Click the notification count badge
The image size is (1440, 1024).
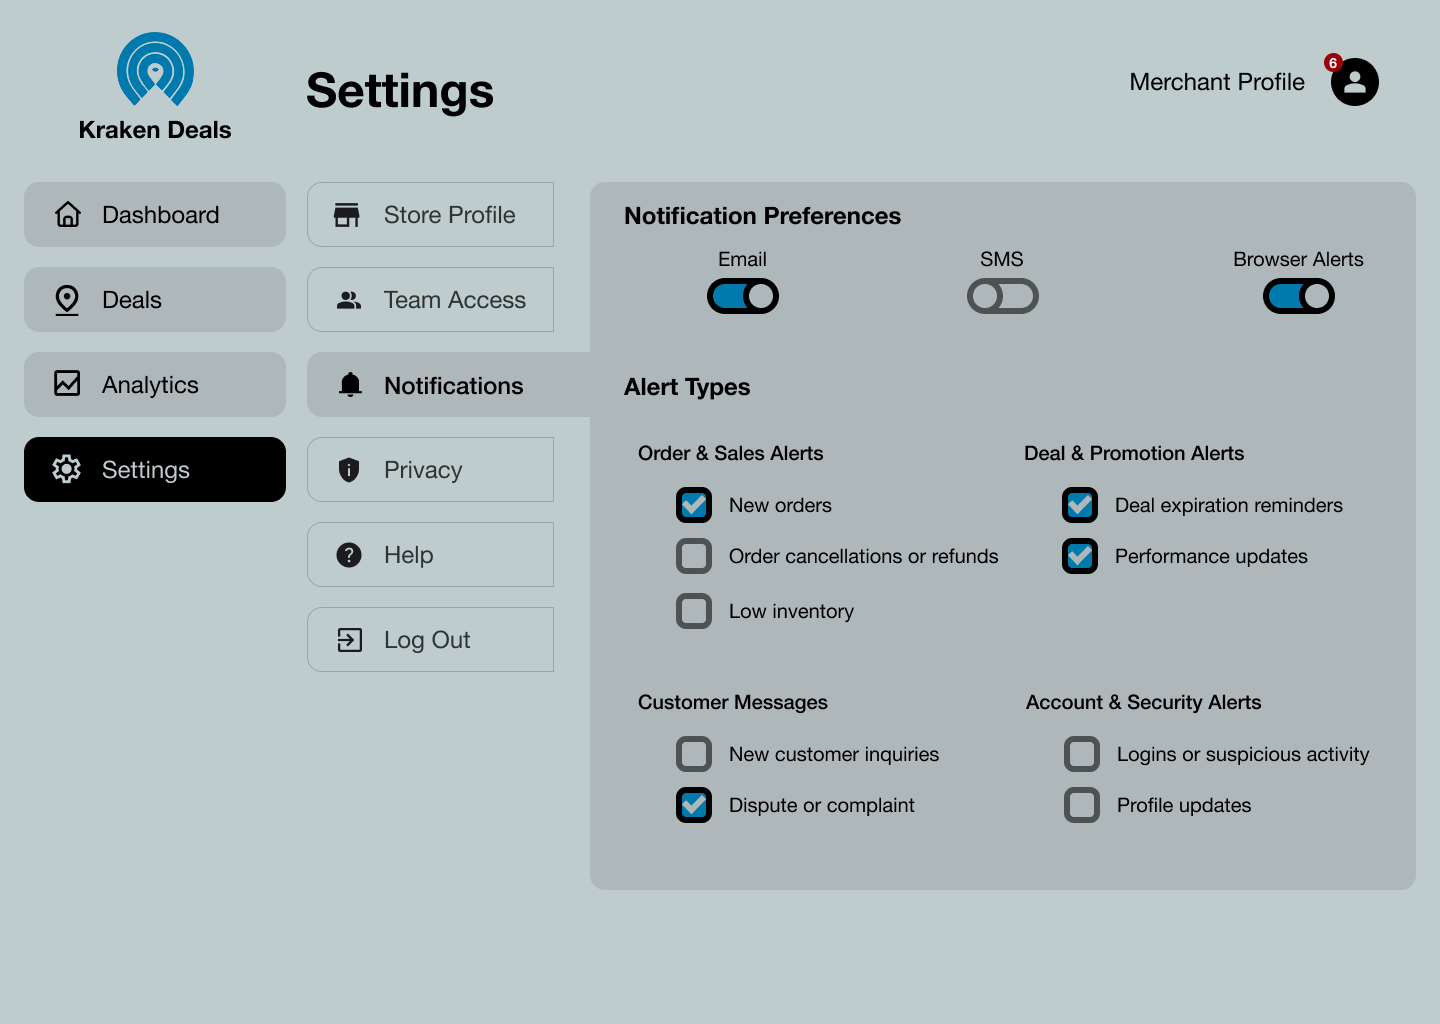1333,63
